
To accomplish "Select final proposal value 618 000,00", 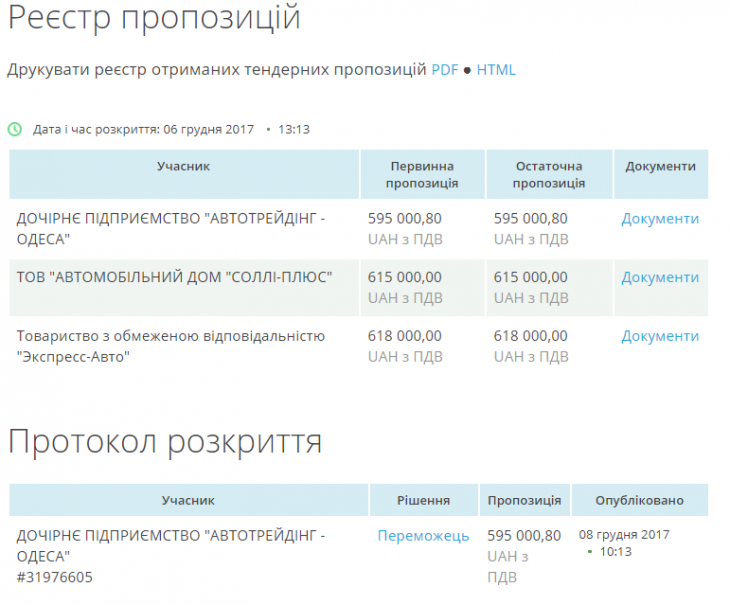I will coord(531,336).
